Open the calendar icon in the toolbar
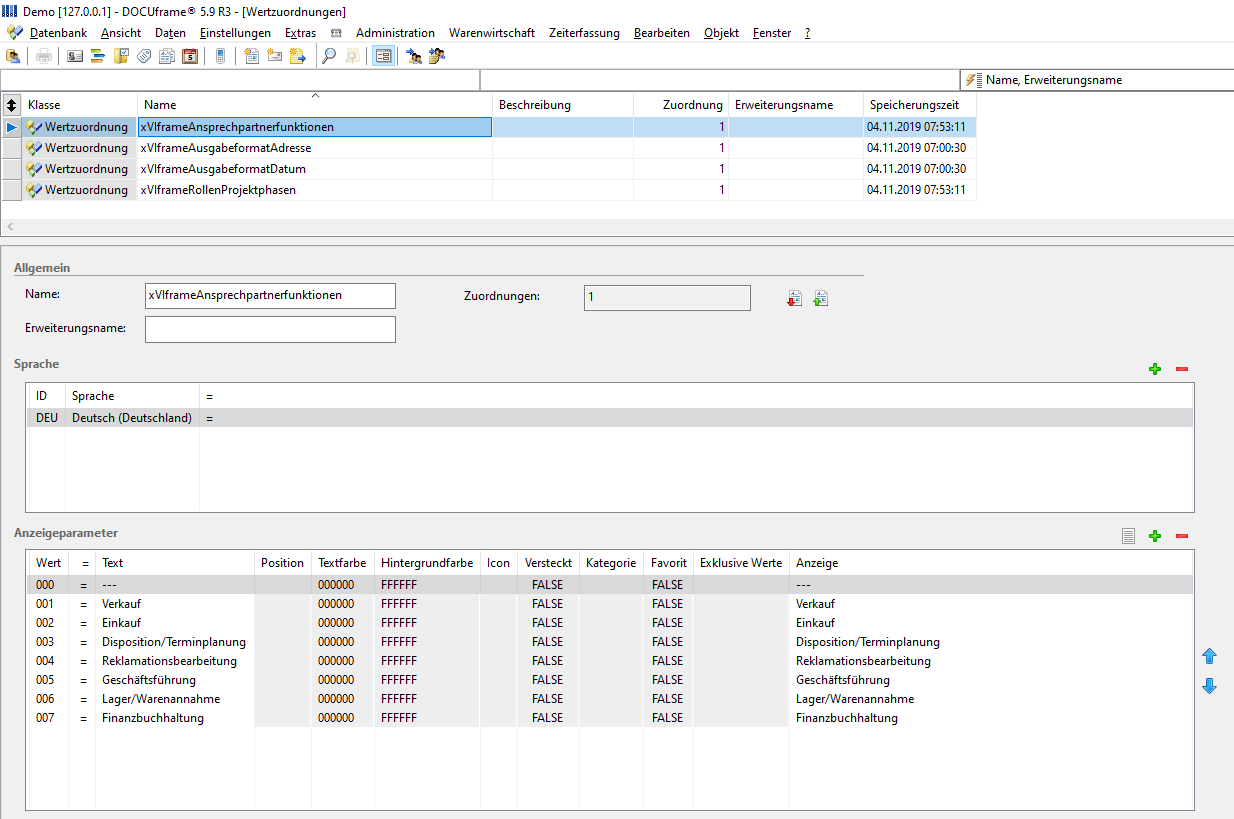This screenshot has height=819, width=1234. point(190,56)
